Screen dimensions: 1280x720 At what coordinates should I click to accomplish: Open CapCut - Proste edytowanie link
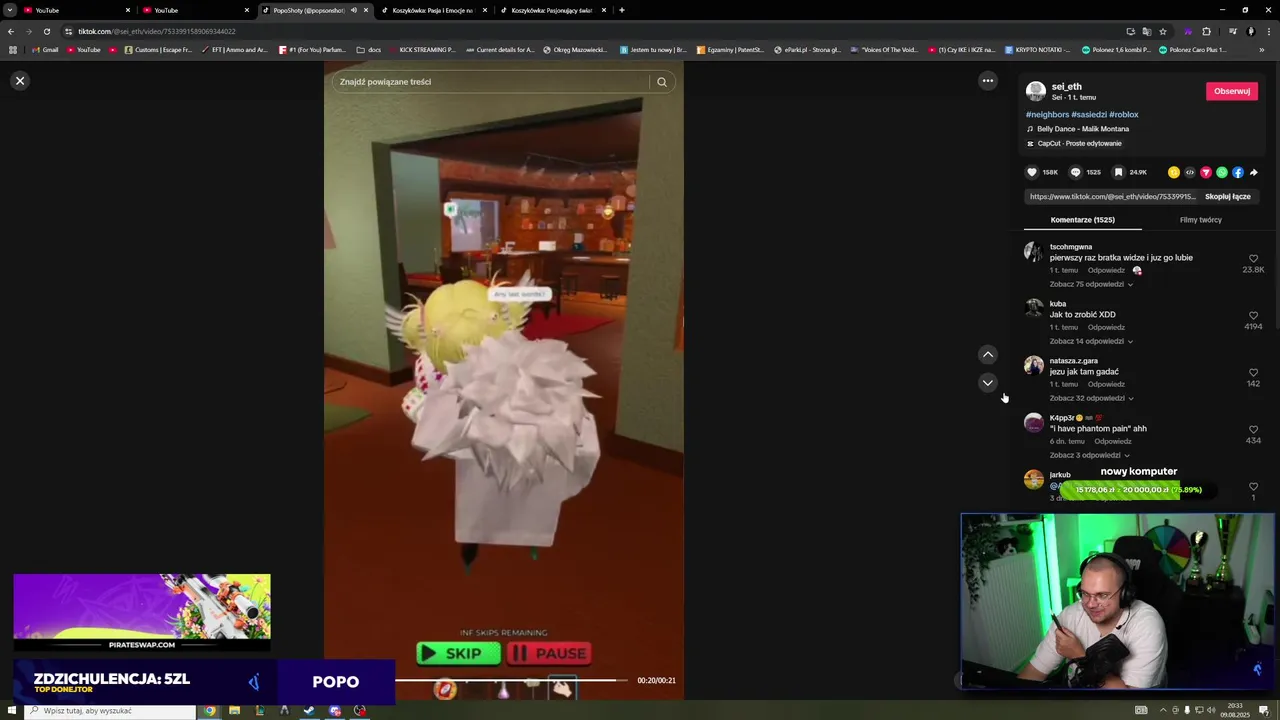tap(1079, 143)
